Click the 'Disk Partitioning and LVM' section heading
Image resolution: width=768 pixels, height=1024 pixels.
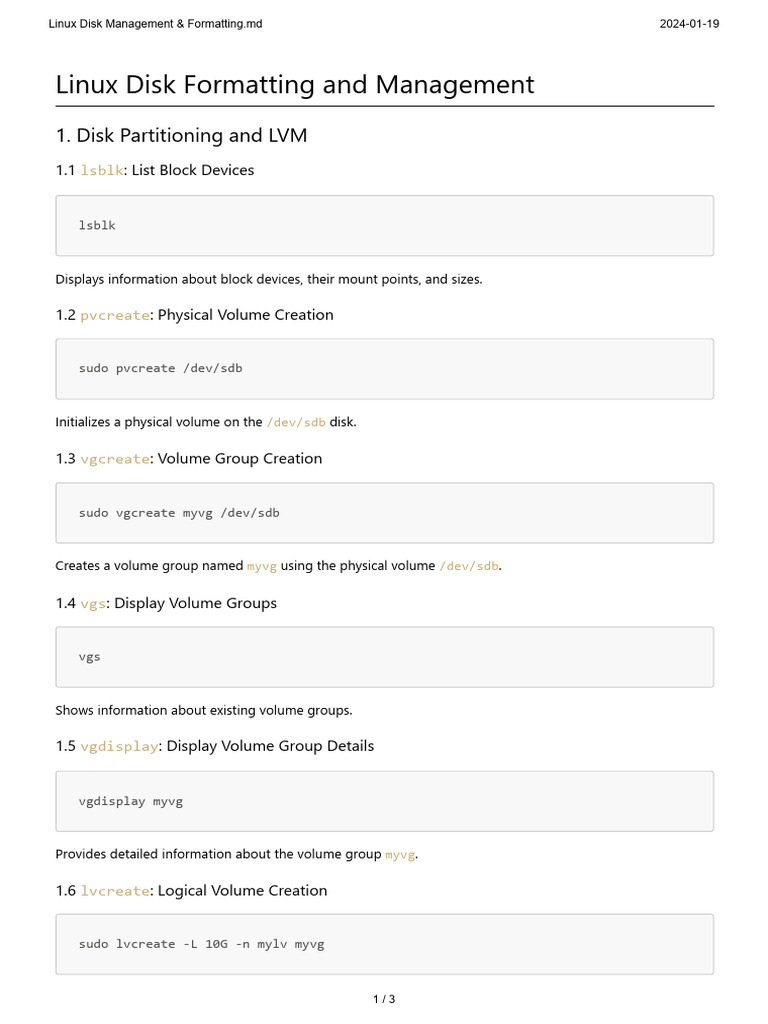(x=181, y=136)
